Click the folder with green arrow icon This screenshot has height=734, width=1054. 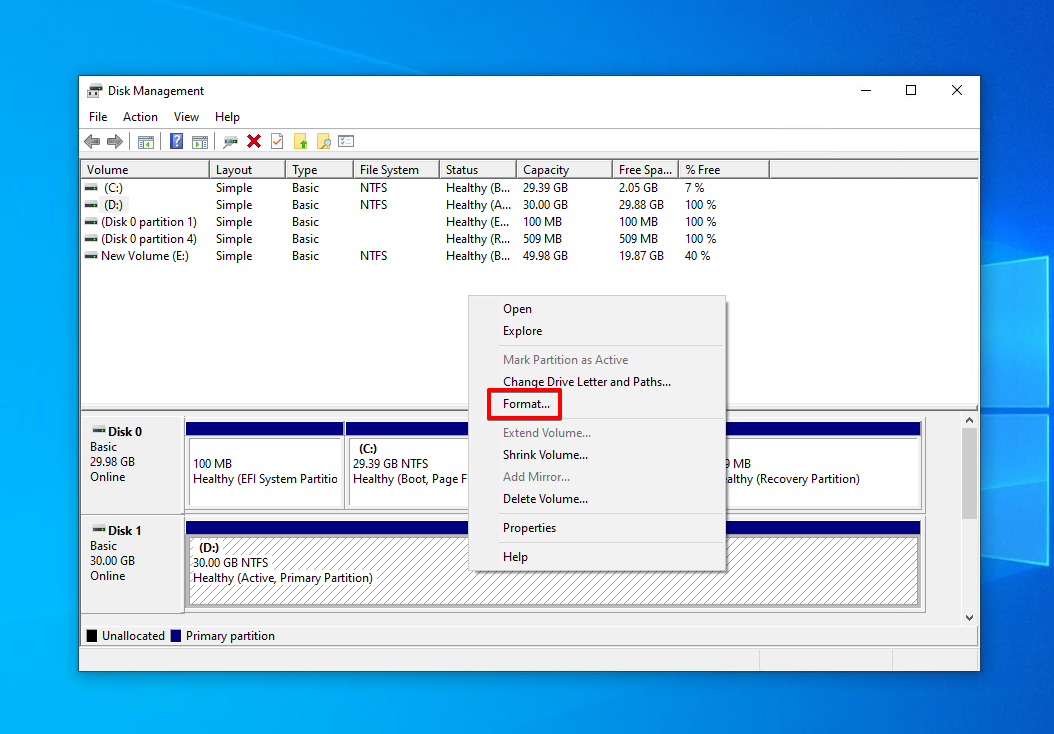pos(300,142)
